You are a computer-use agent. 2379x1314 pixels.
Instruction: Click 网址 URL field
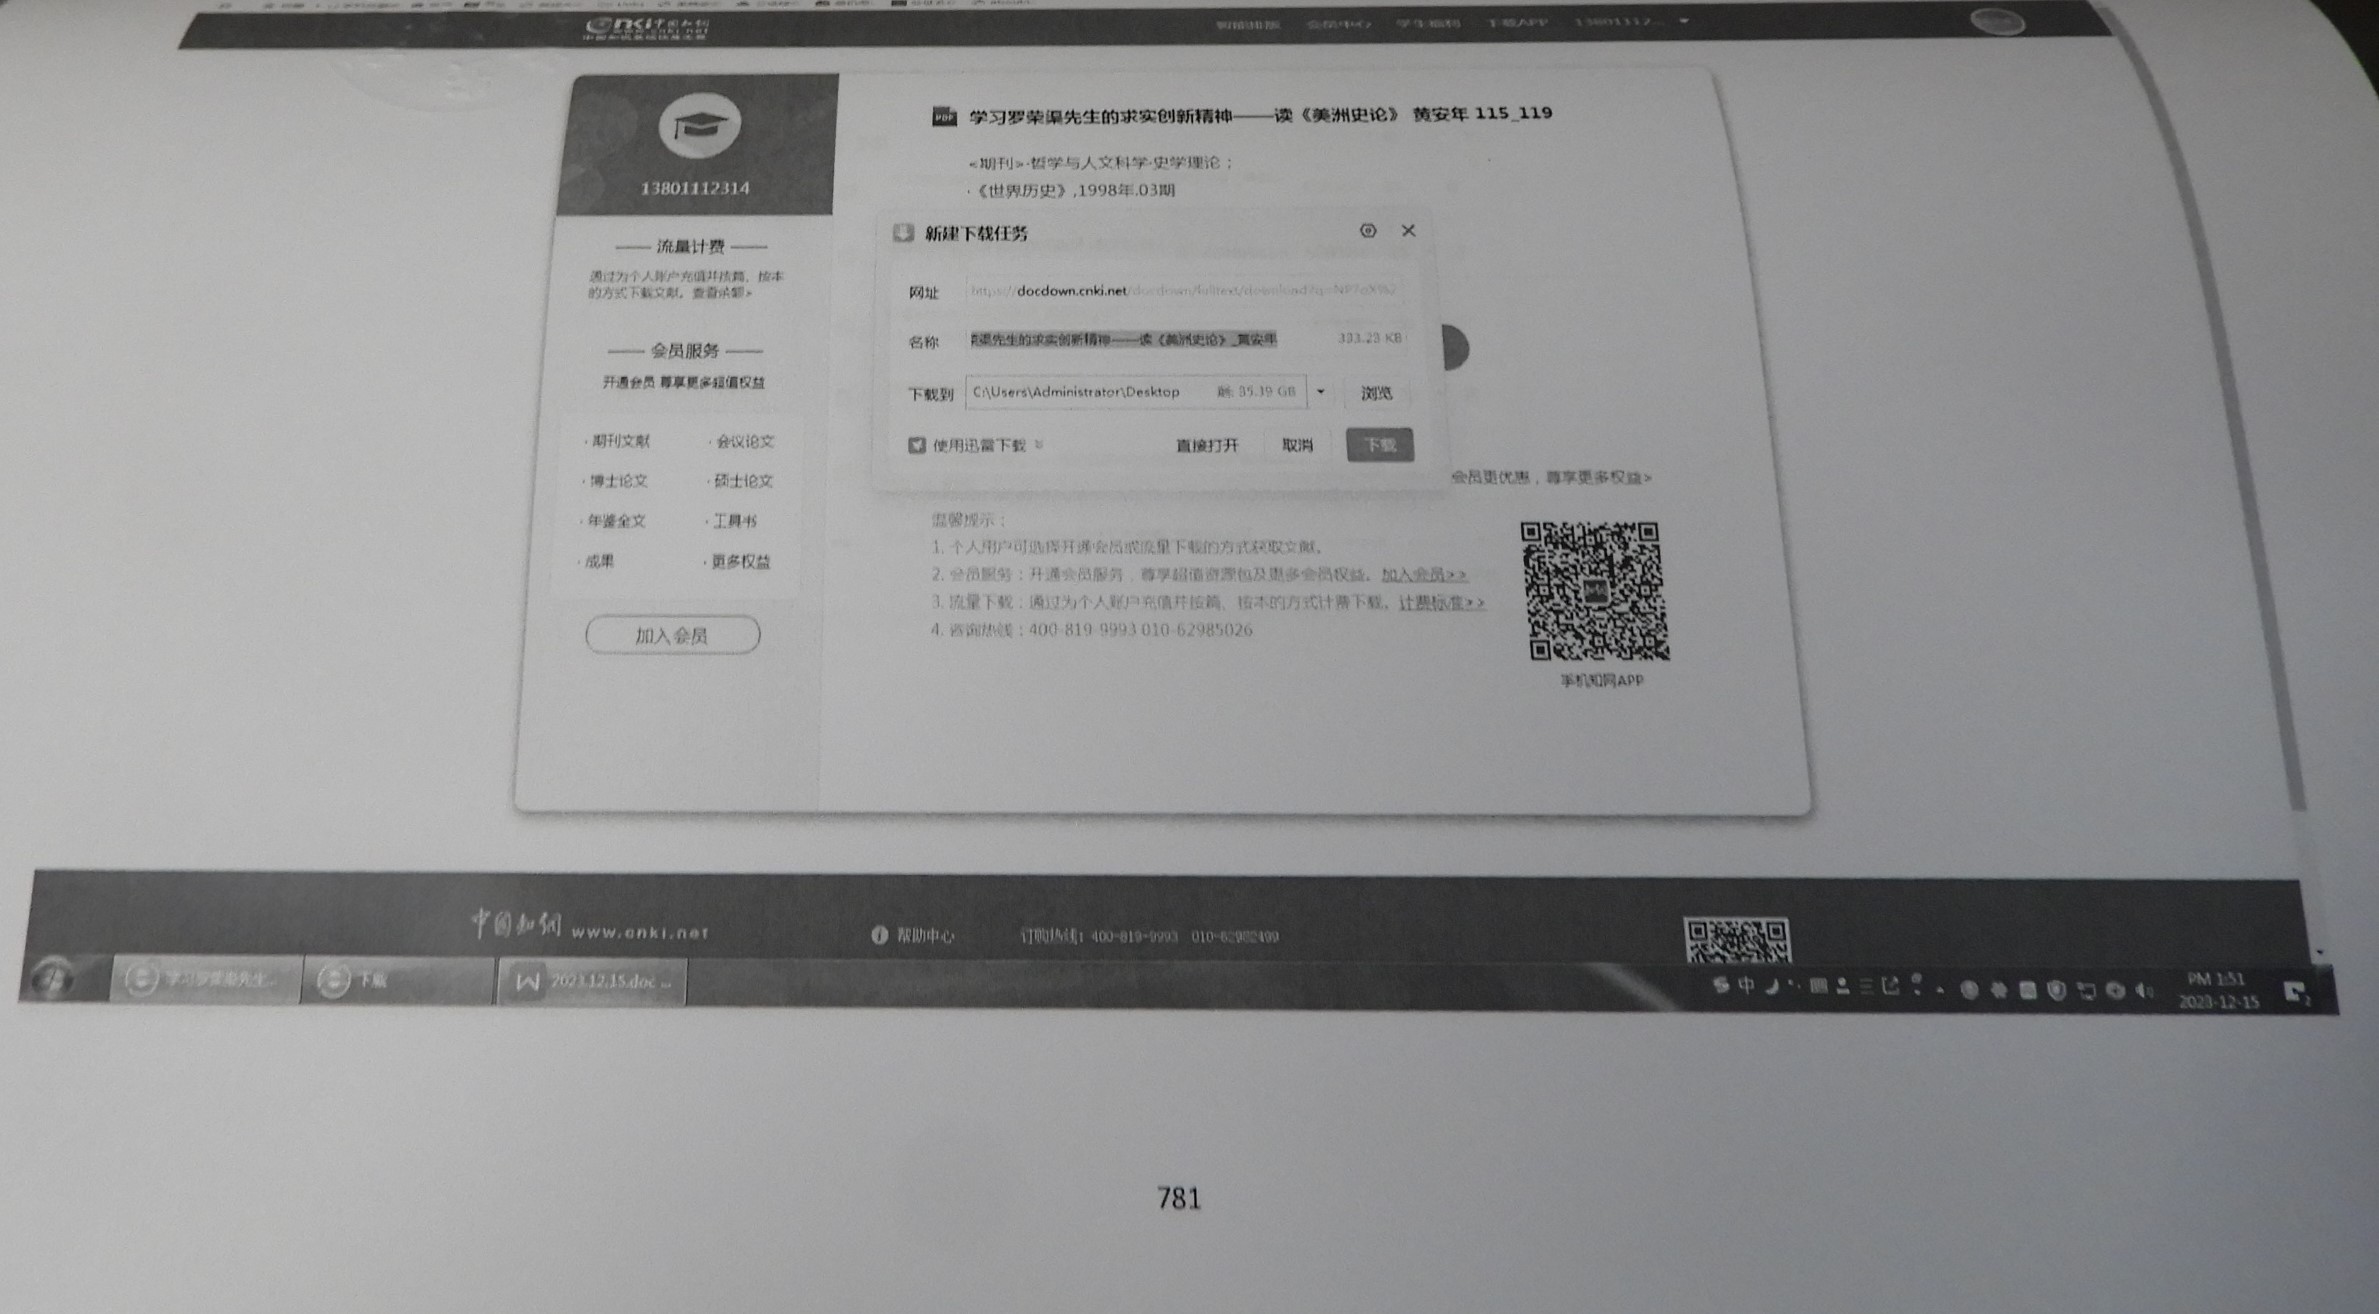coord(1185,291)
